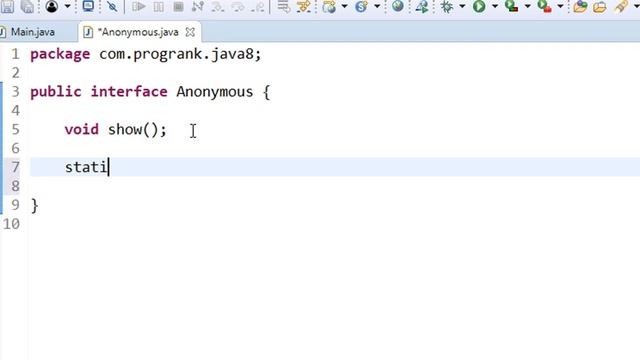This screenshot has width=640, height=360.
Task: Expand the External Tools dropdown arrow
Action: pos(560,6)
